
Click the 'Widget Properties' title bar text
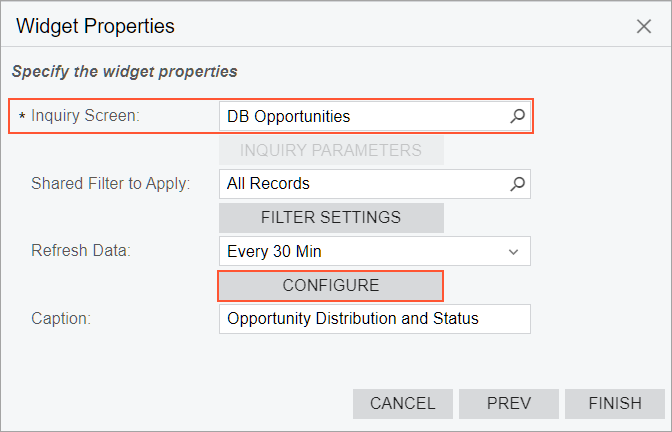(x=96, y=27)
